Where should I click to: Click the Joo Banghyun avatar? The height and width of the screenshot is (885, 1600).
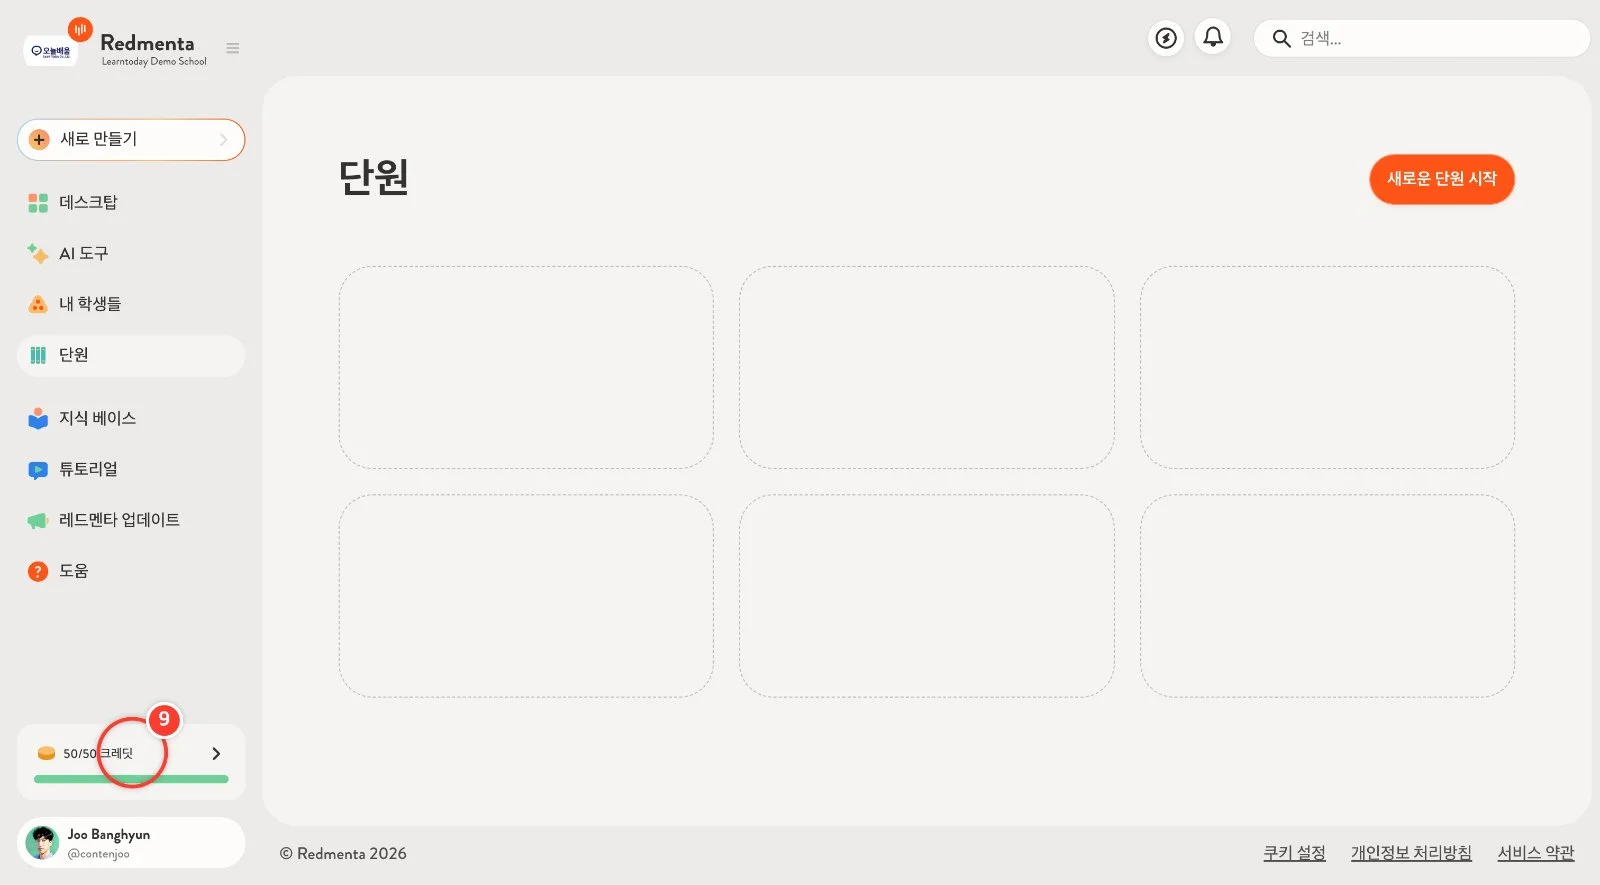click(x=42, y=842)
